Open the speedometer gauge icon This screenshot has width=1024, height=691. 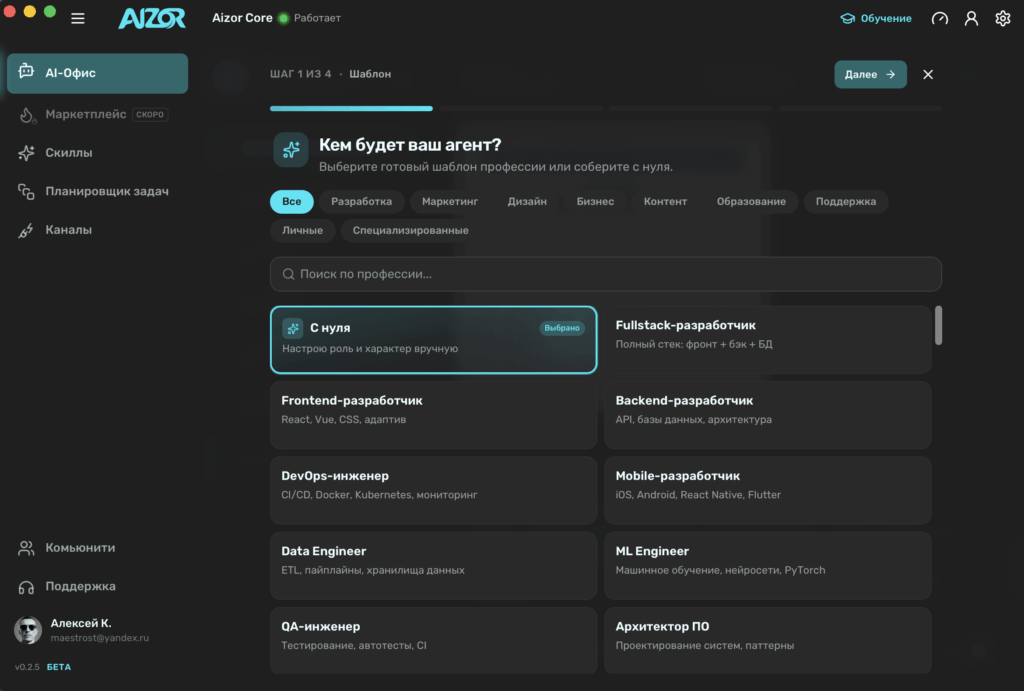[x=940, y=18]
